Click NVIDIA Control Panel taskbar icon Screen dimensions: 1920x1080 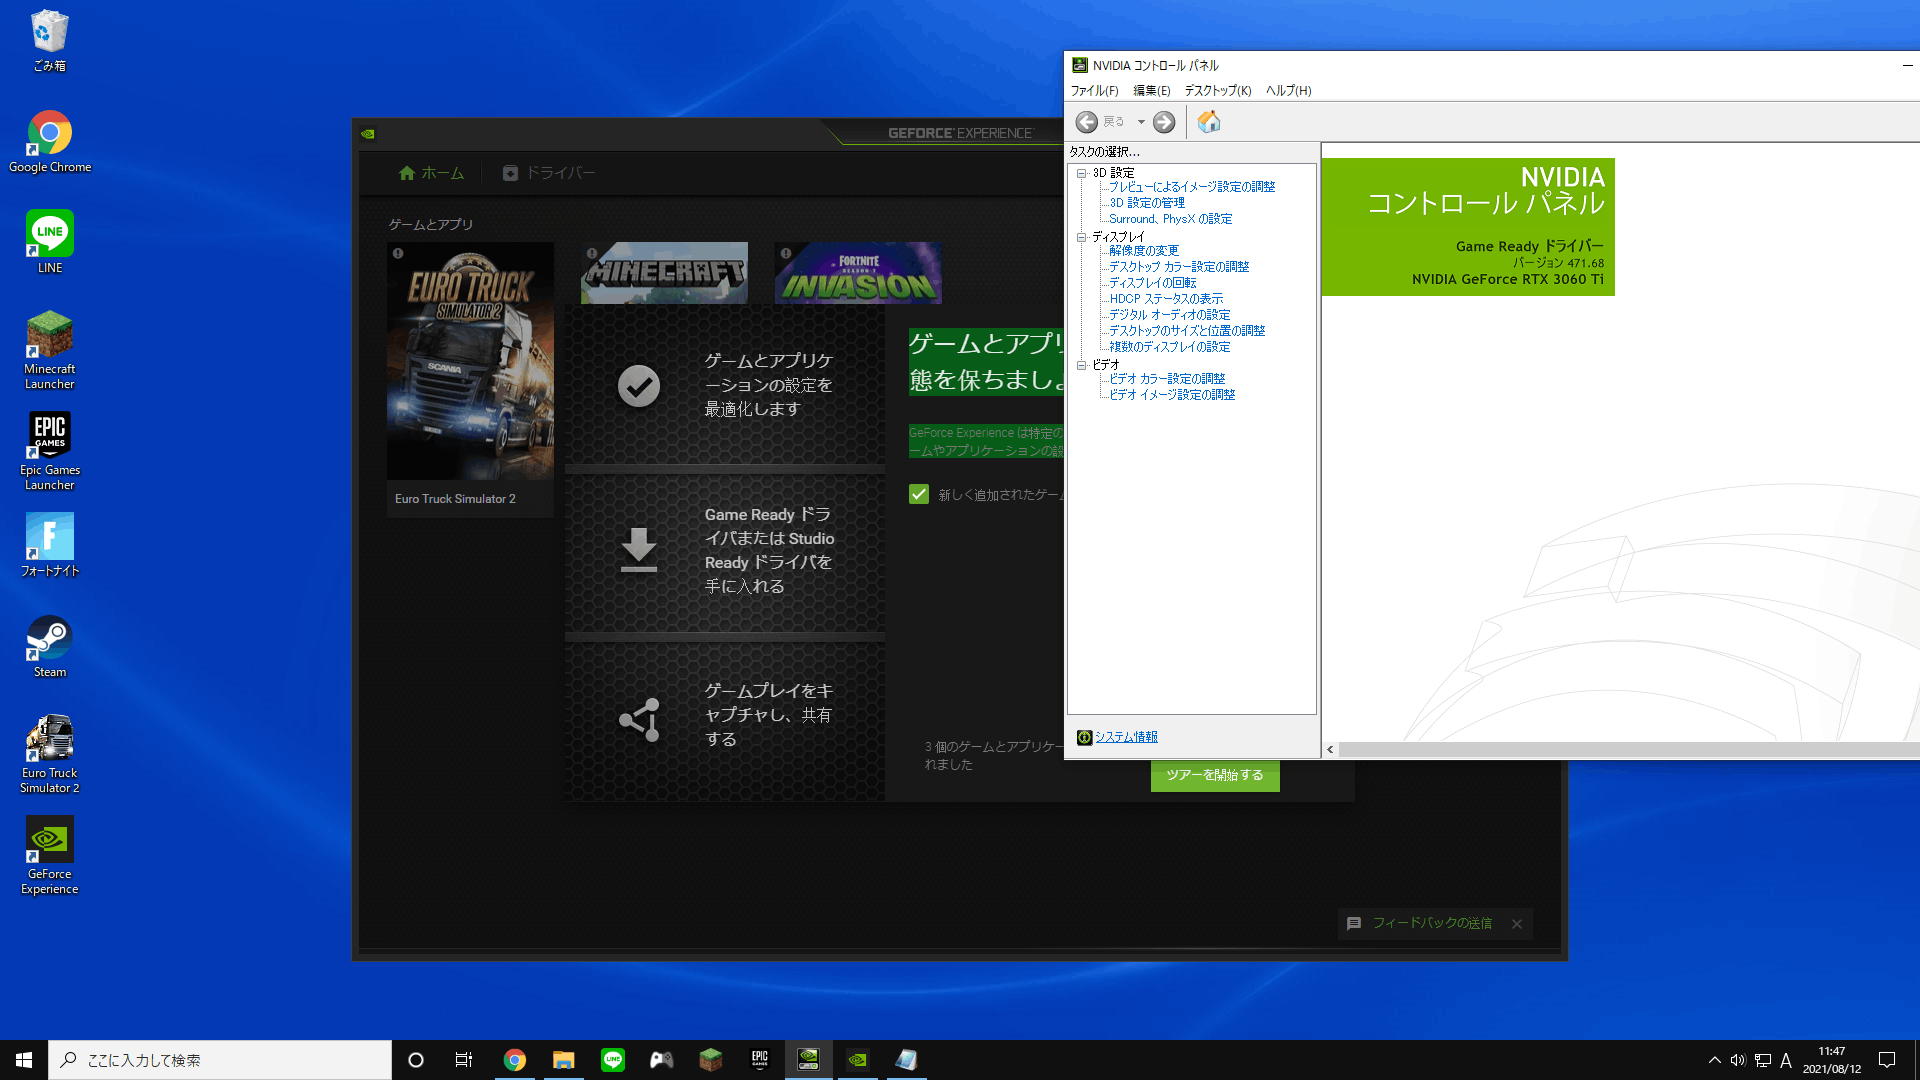[808, 1060]
